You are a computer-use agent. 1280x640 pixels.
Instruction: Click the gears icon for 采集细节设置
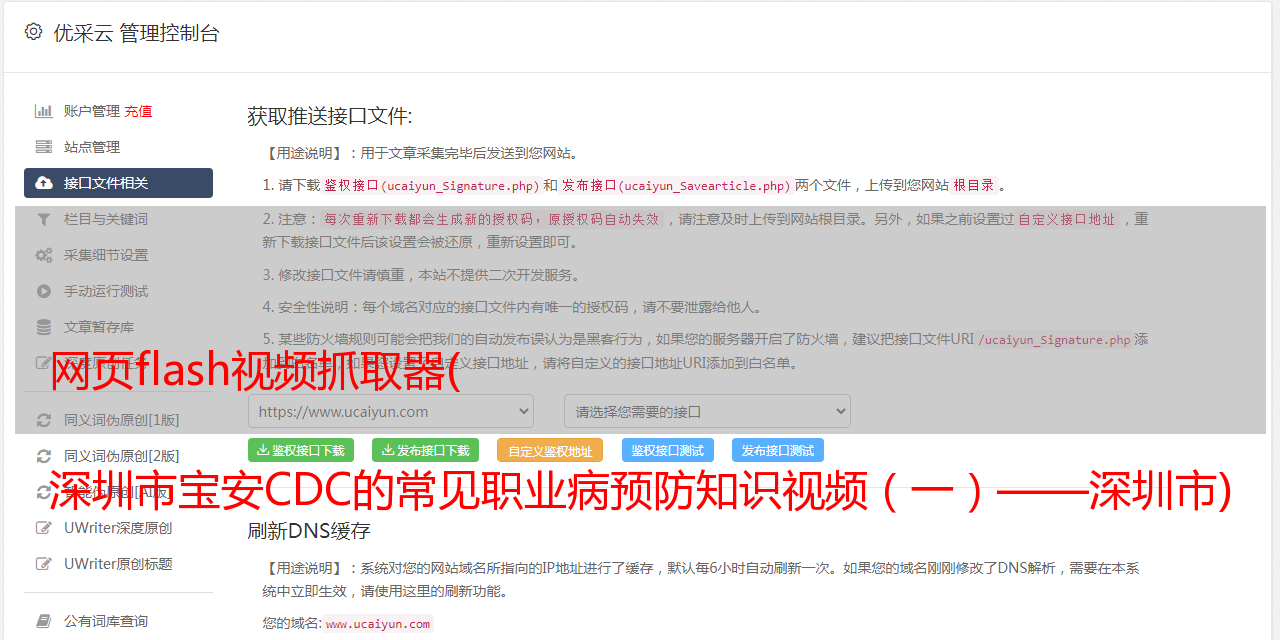tap(44, 255)
